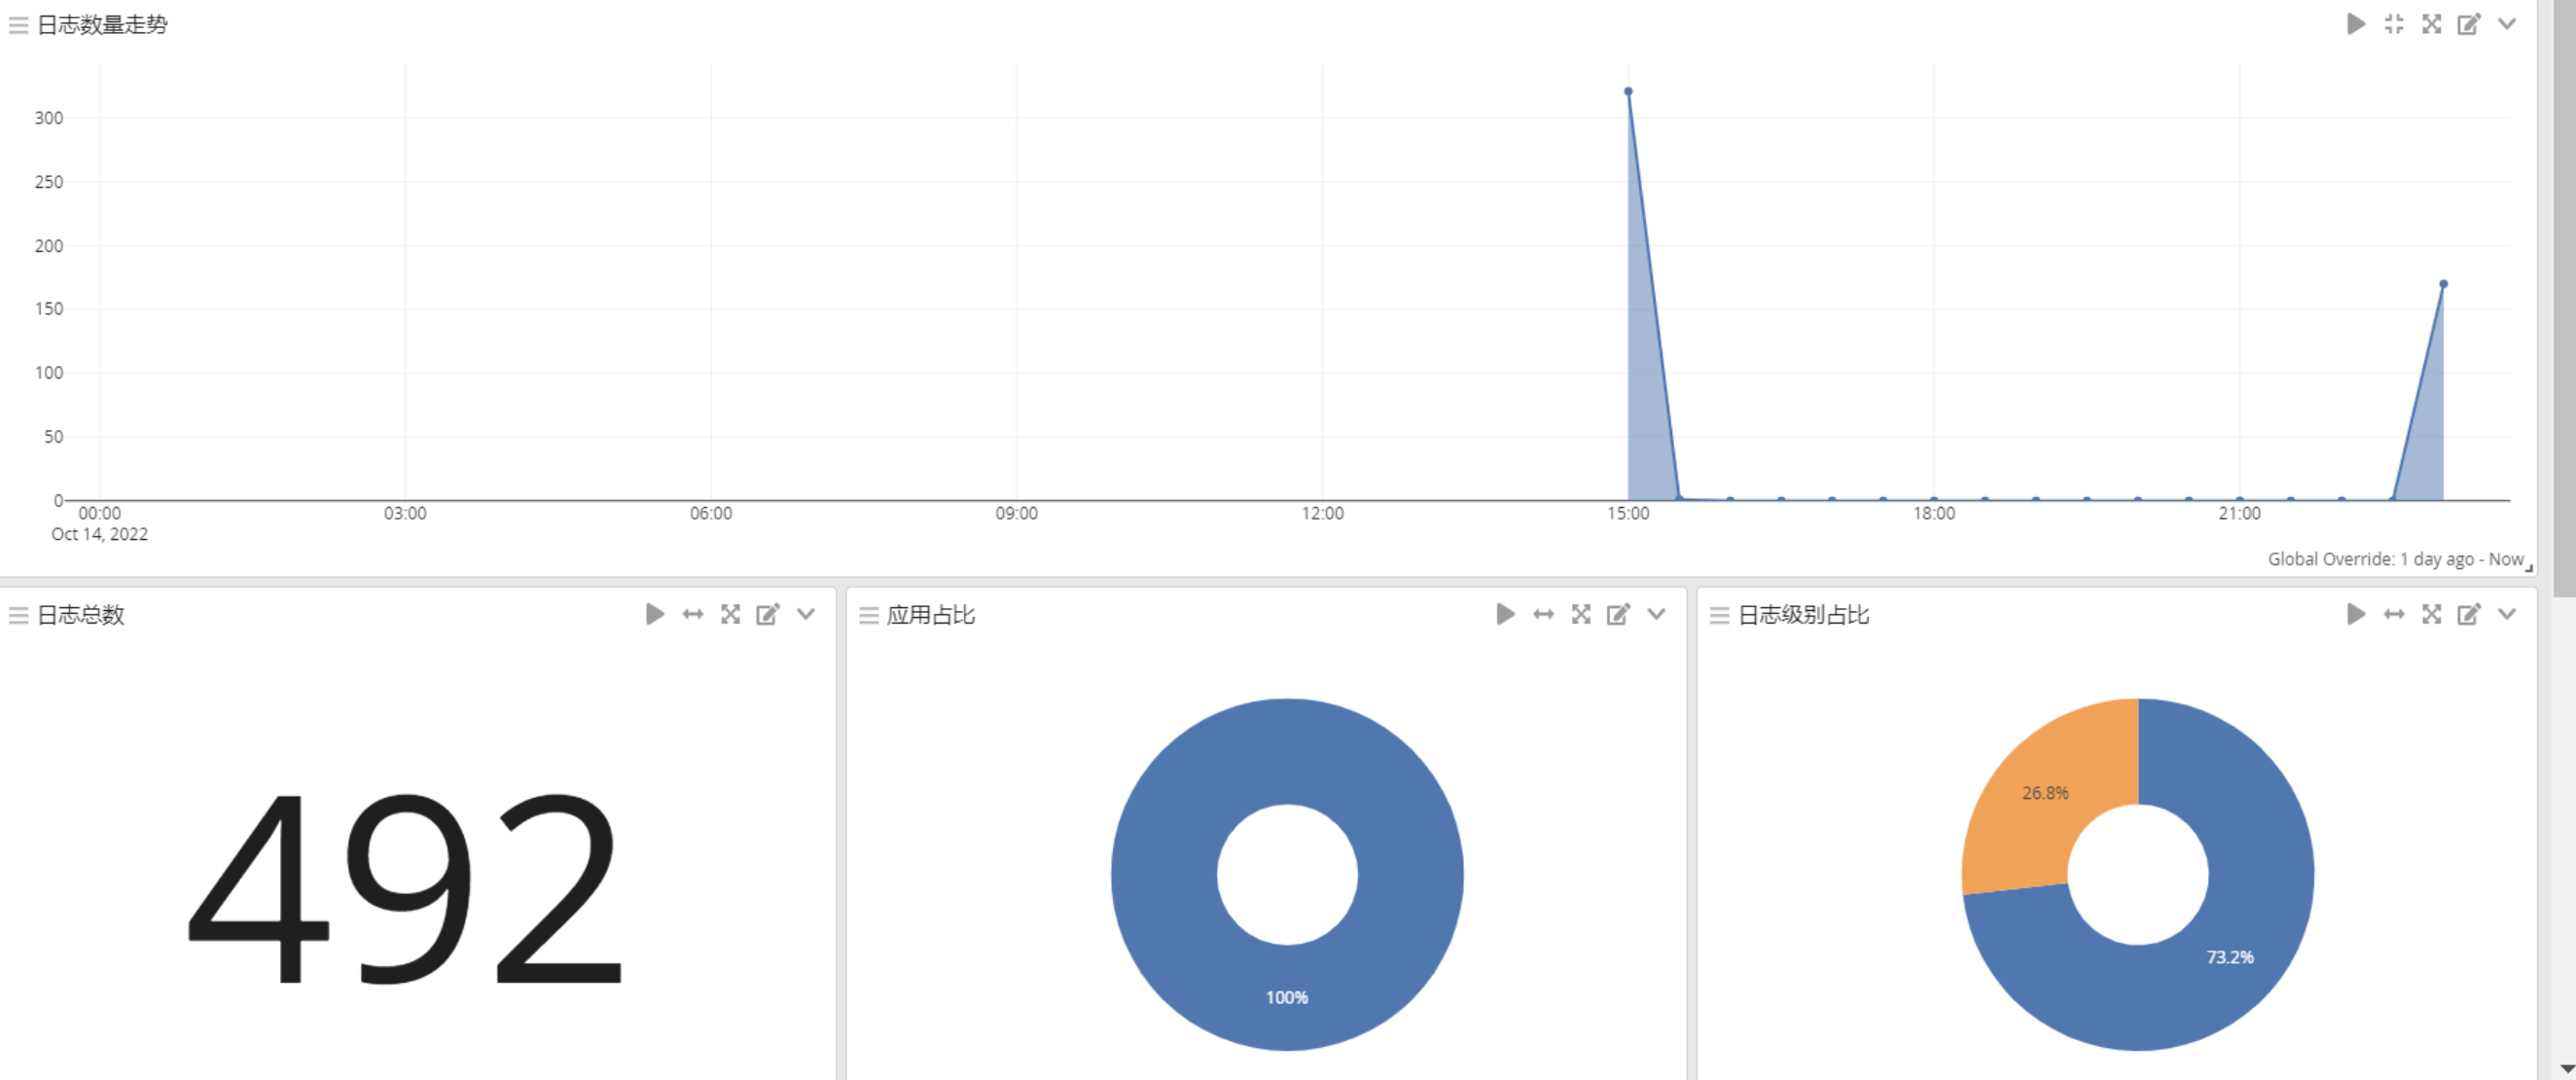
Task: Fullscreen the 日志数量走势 panel
Action: (x=2431, y=24)
